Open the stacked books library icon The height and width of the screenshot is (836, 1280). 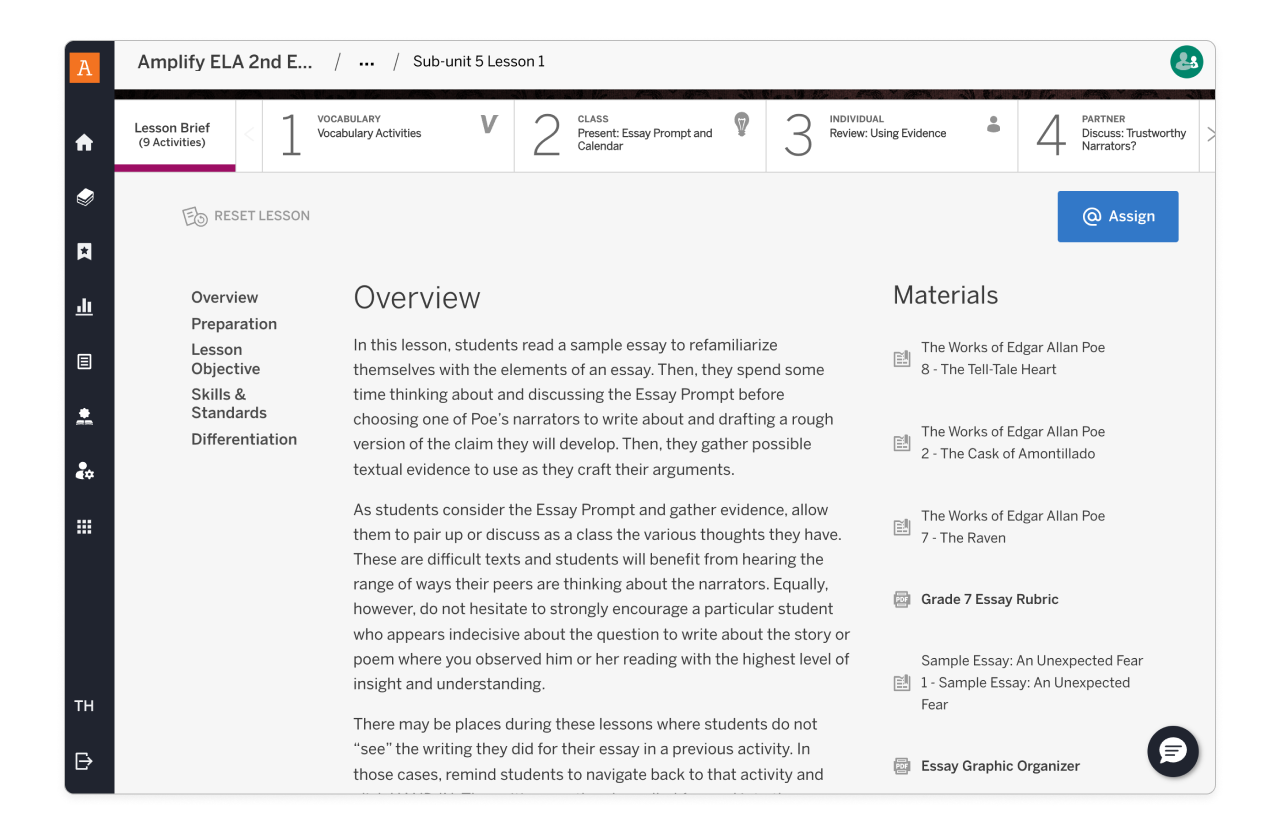85,196
